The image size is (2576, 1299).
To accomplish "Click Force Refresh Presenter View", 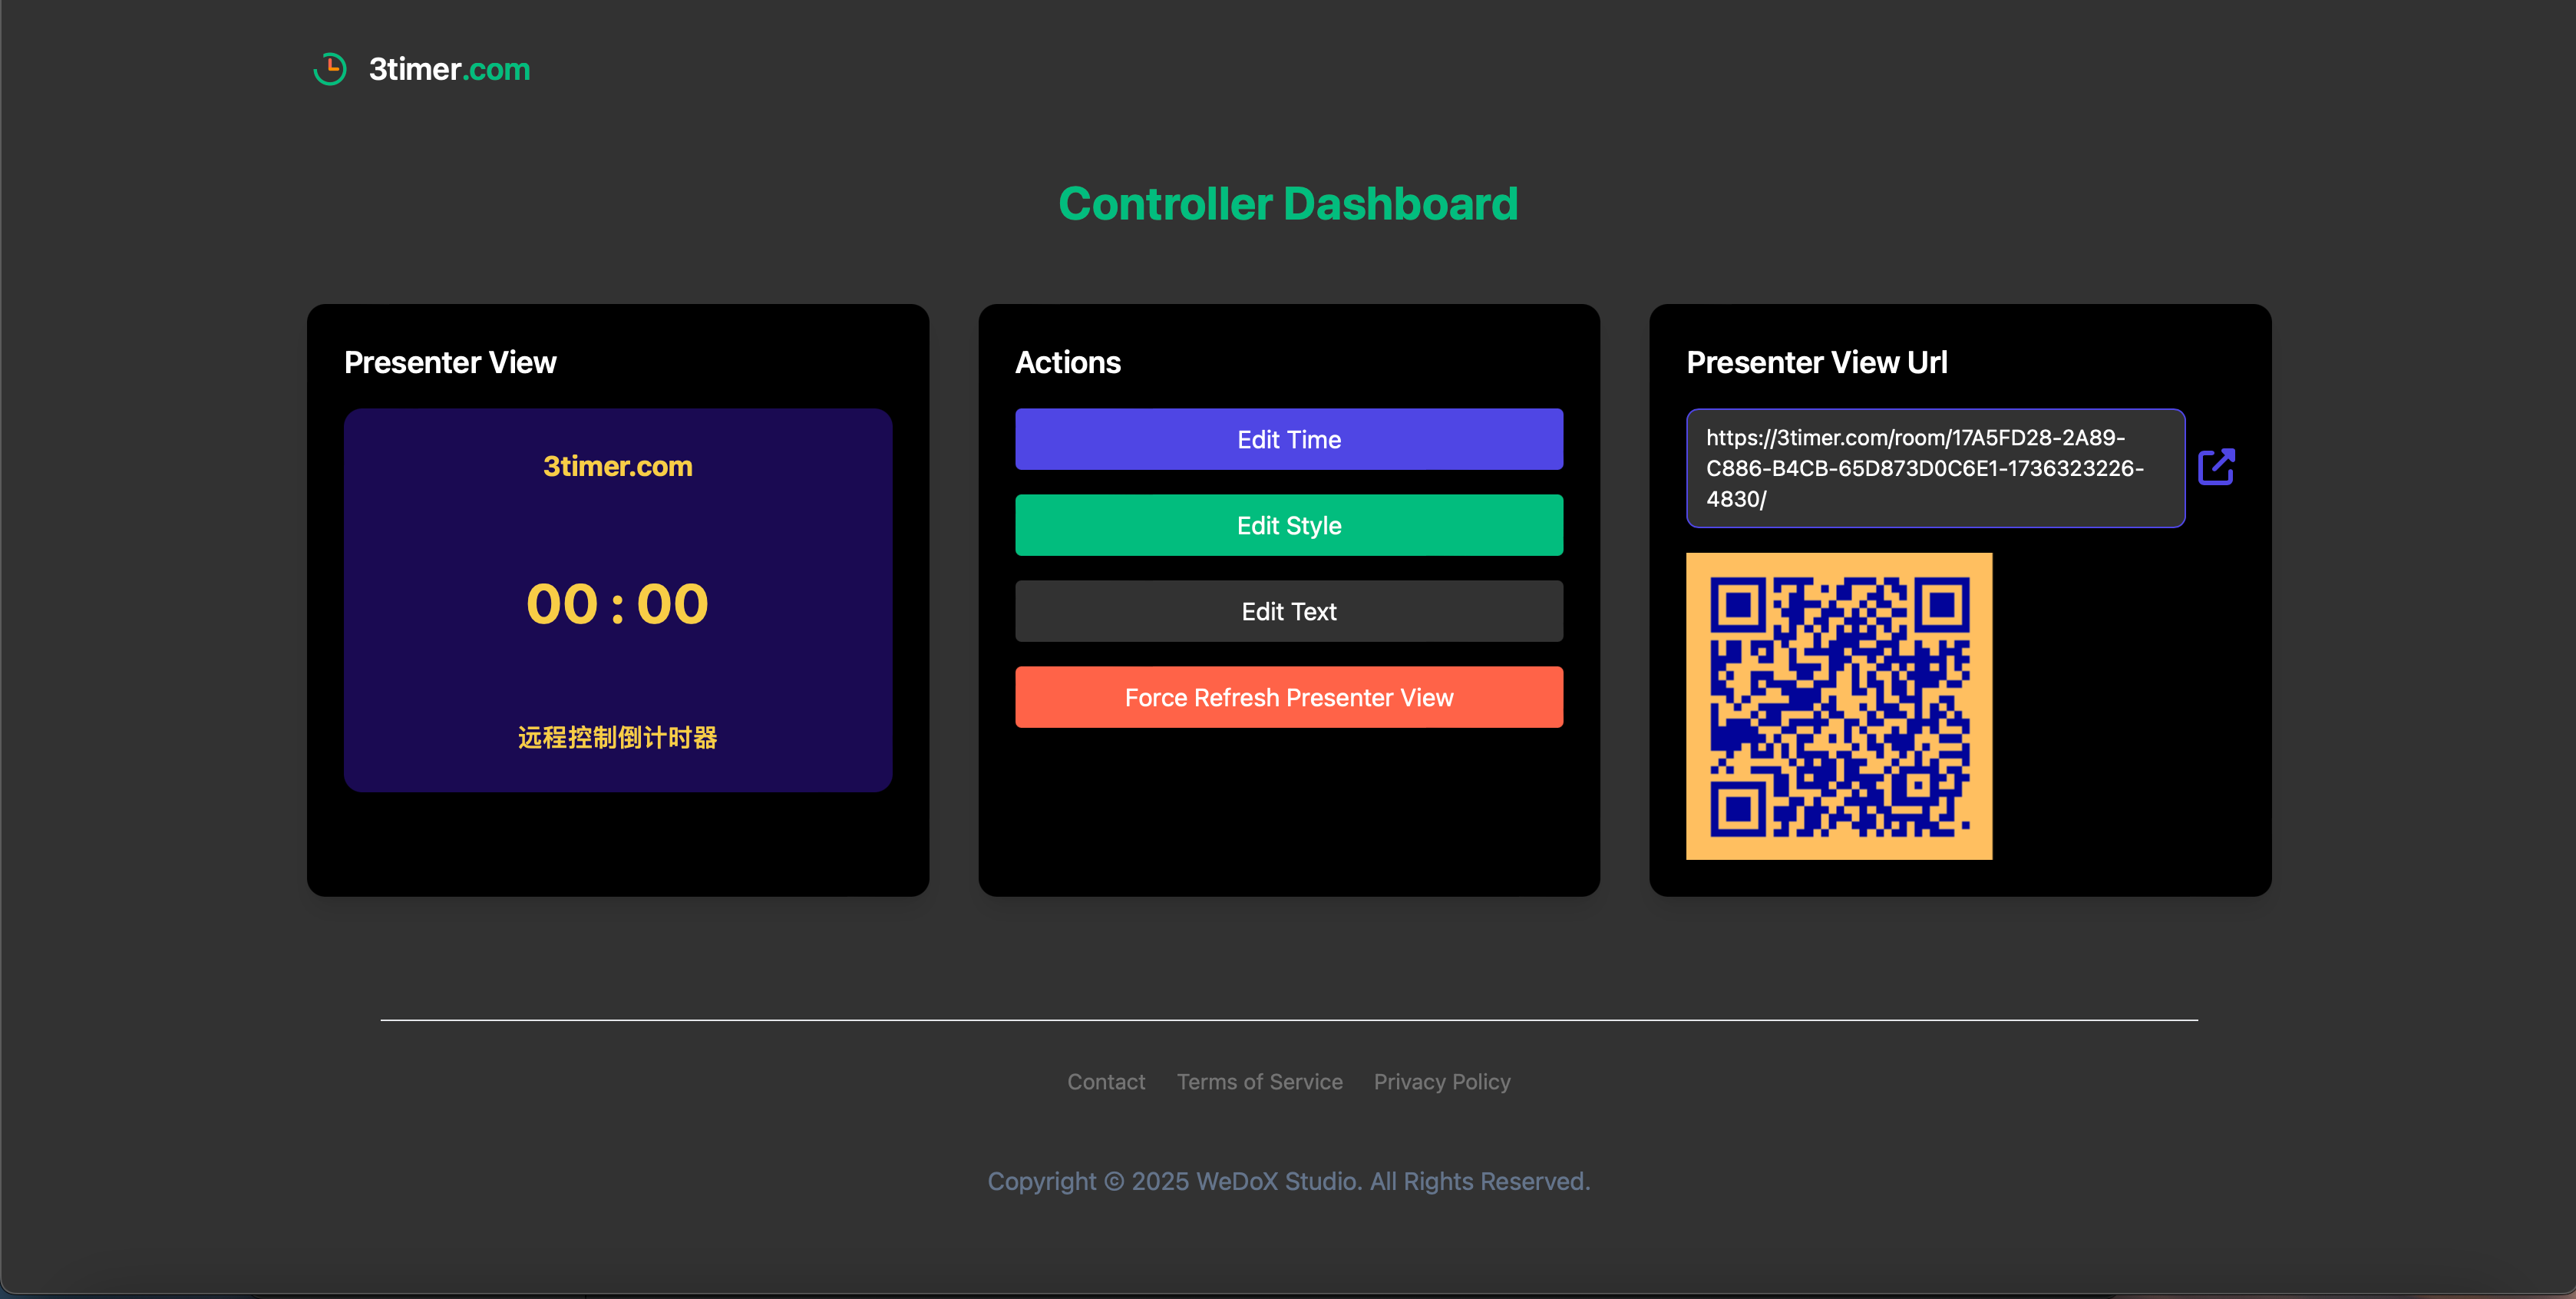I will coord(1288,697).
